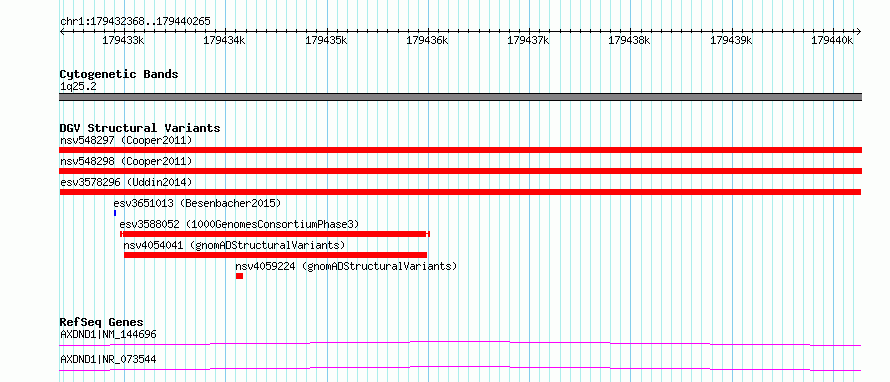
Task: Open the esv3588052 (1000GenomesConsortiumPhase3) label
Action: click(240, 224)
